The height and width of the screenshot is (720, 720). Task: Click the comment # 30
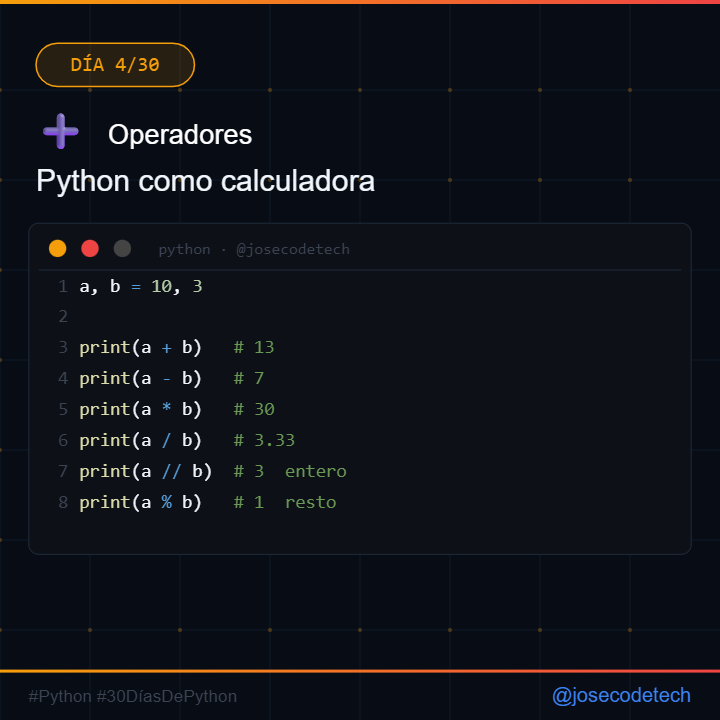point(254,410)
